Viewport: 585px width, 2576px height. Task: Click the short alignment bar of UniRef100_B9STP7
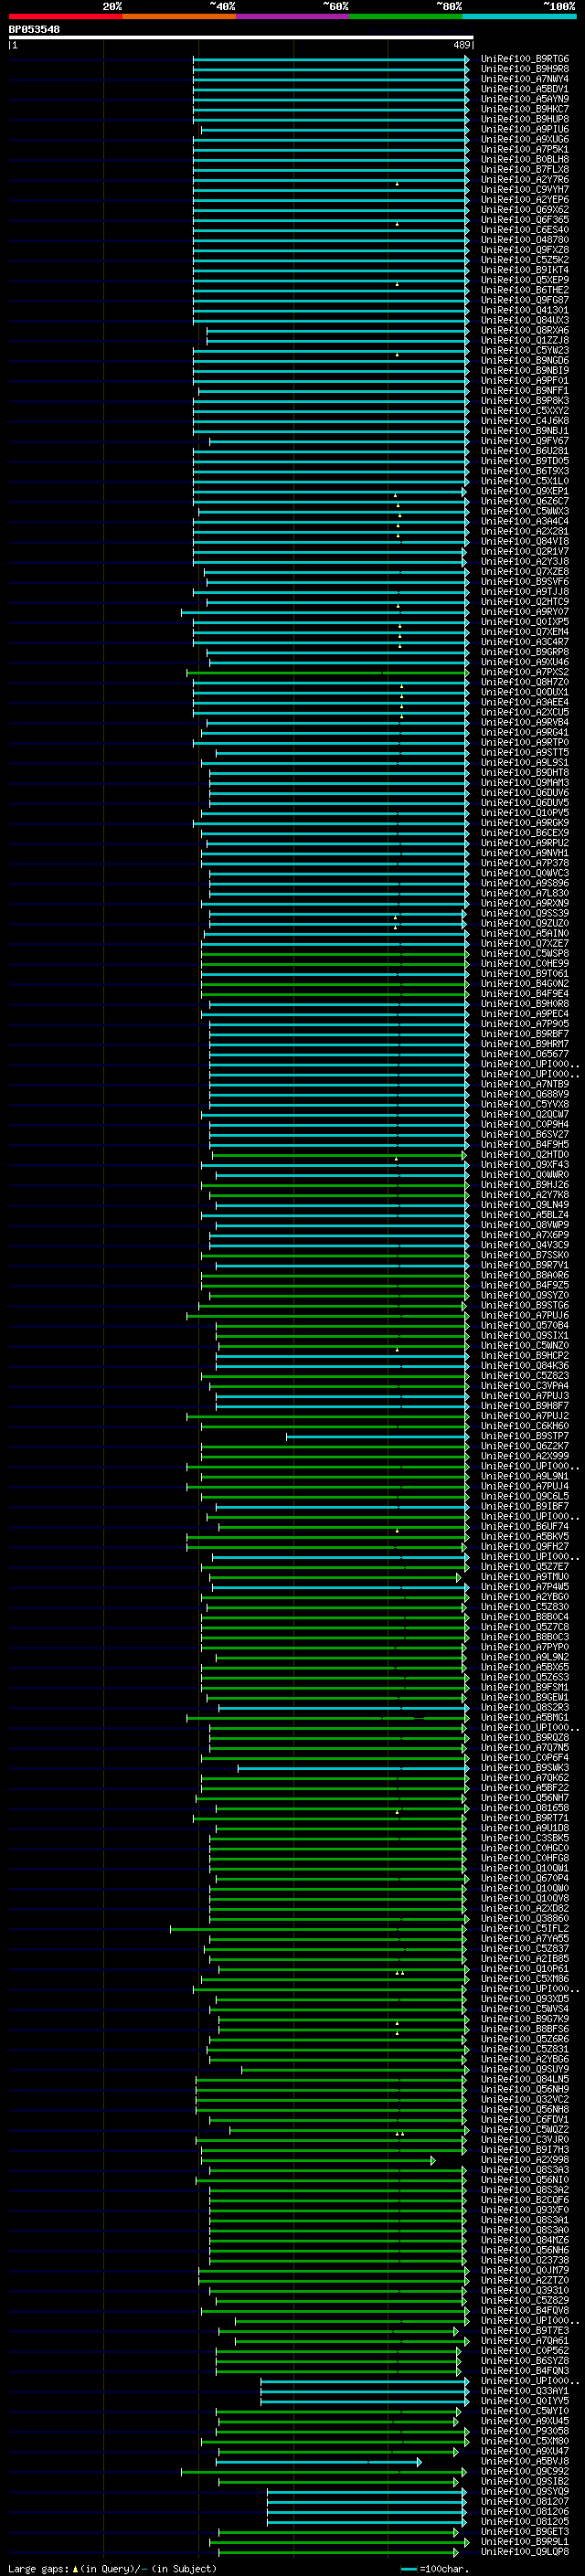[377, 1436]
